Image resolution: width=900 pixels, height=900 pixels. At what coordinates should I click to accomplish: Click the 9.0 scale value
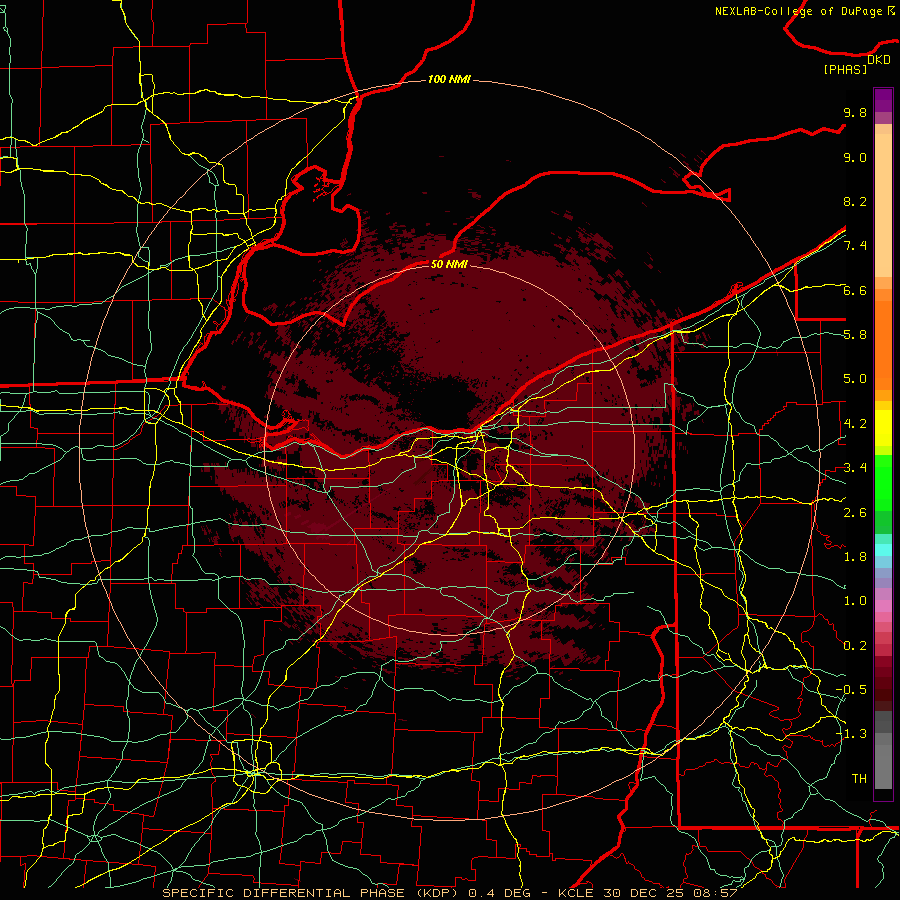pyautogui.click(x=855, y=157)
